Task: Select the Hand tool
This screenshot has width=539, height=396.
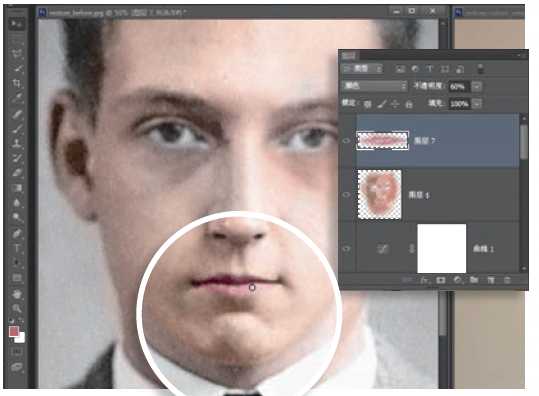Action: 17,294
